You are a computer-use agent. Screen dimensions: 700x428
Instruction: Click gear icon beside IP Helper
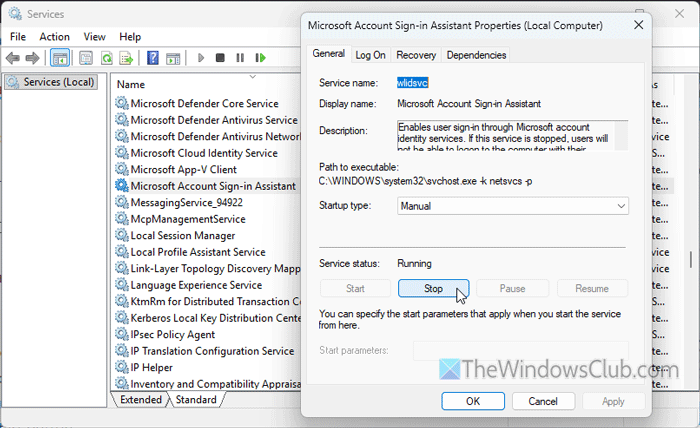pos(122,367)
